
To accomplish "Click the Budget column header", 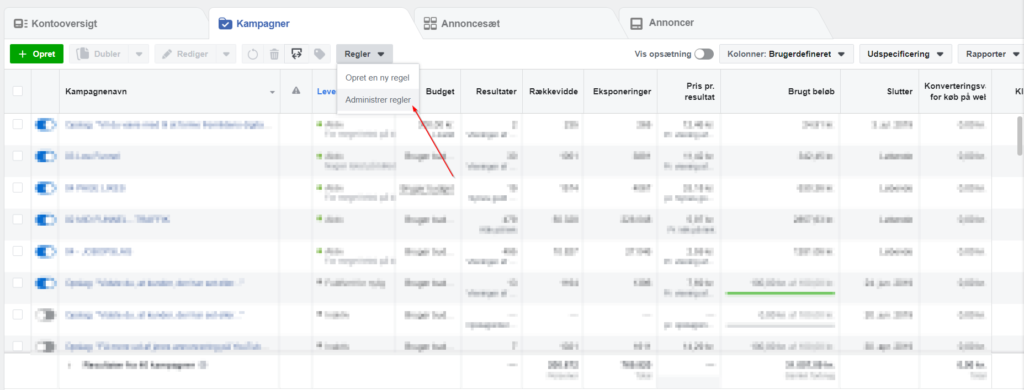I will point(440,92).
